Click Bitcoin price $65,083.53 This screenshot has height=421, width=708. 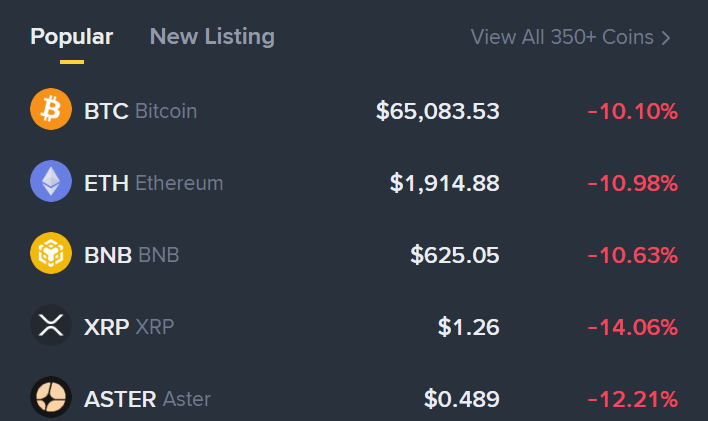[x=437, y=111]
